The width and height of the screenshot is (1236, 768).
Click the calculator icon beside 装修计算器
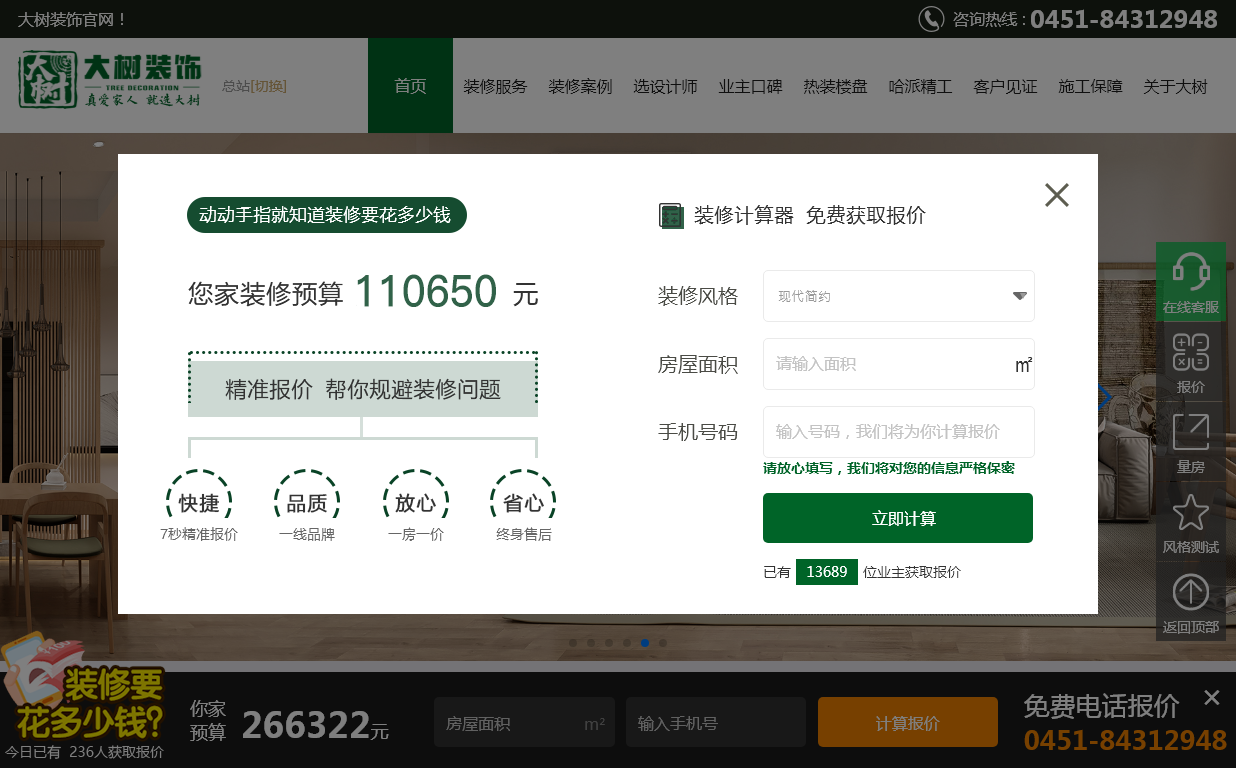[671, 215]
